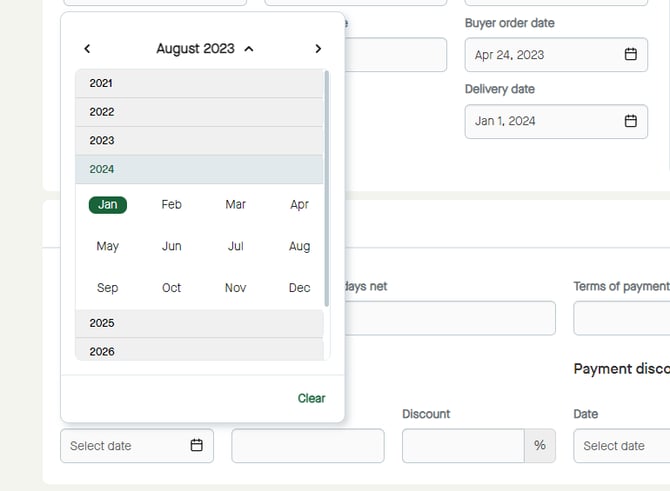Click the Discount percentage input field
The width and height of the screenshot is (670, 491).
click(x=463, y=446)
